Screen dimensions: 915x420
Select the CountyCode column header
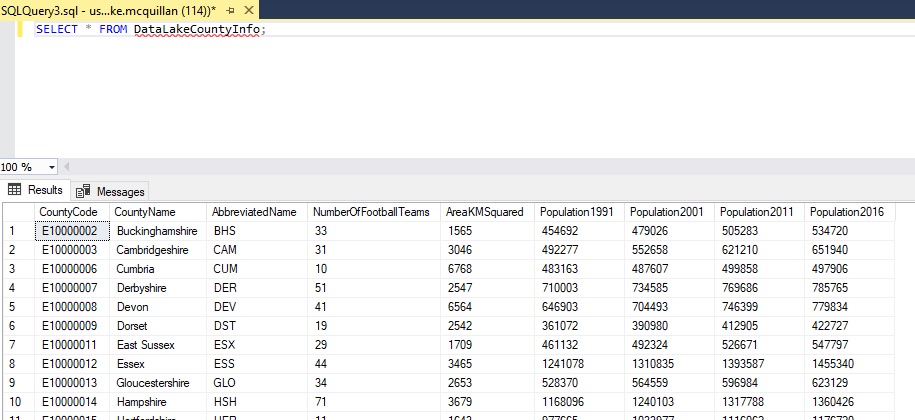tap(68, 212)
